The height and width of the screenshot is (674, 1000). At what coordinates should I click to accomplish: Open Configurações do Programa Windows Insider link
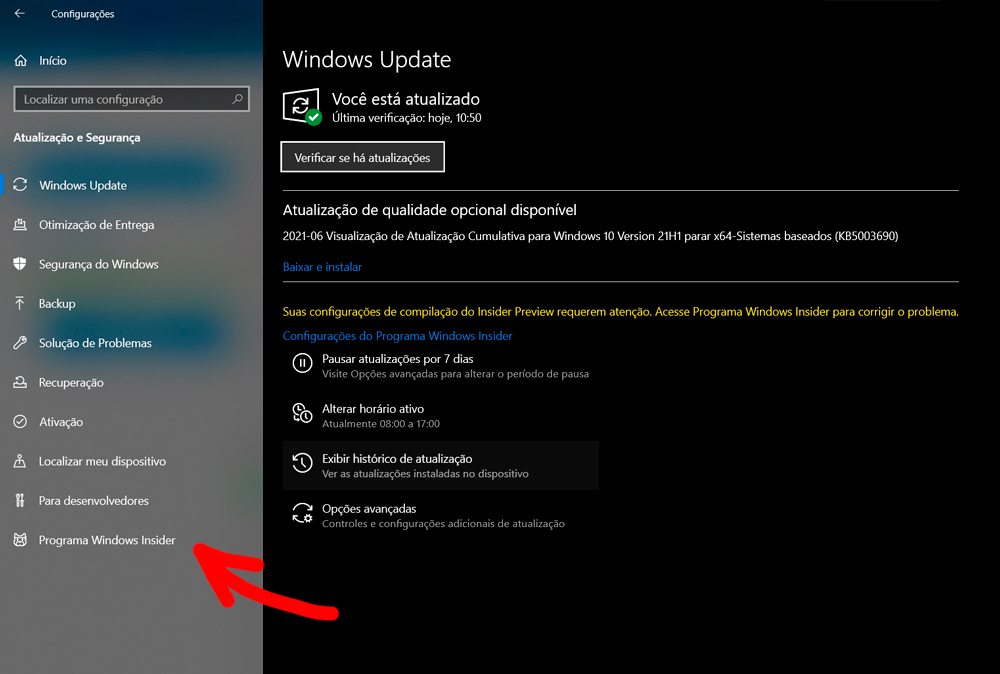click(x=397, y=335)
